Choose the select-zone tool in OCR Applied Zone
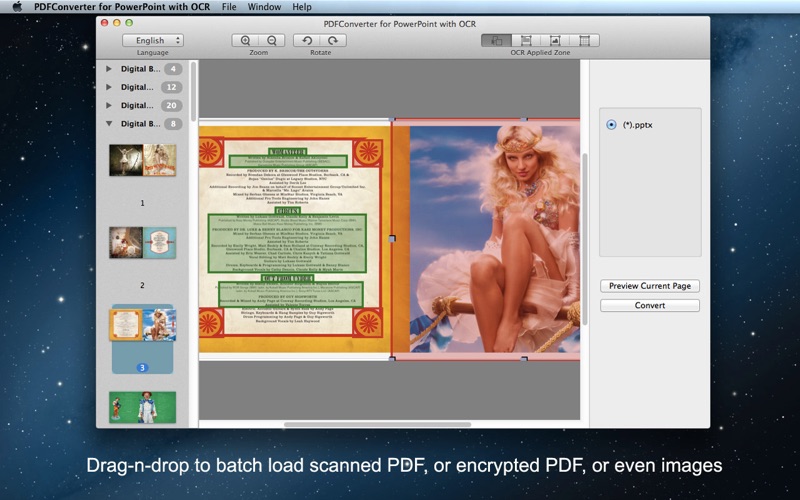The height and width of the screenshot is (500, 800). coord(496,40)
